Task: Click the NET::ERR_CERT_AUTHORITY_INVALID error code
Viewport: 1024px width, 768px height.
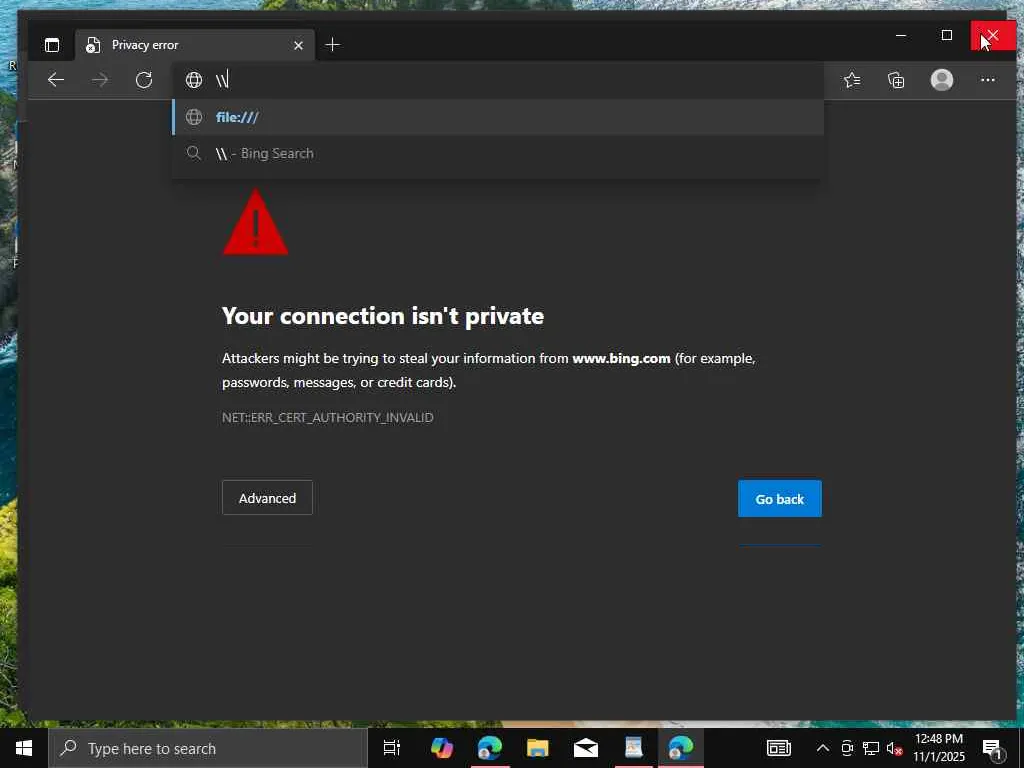Action: (x=328, y=417)
